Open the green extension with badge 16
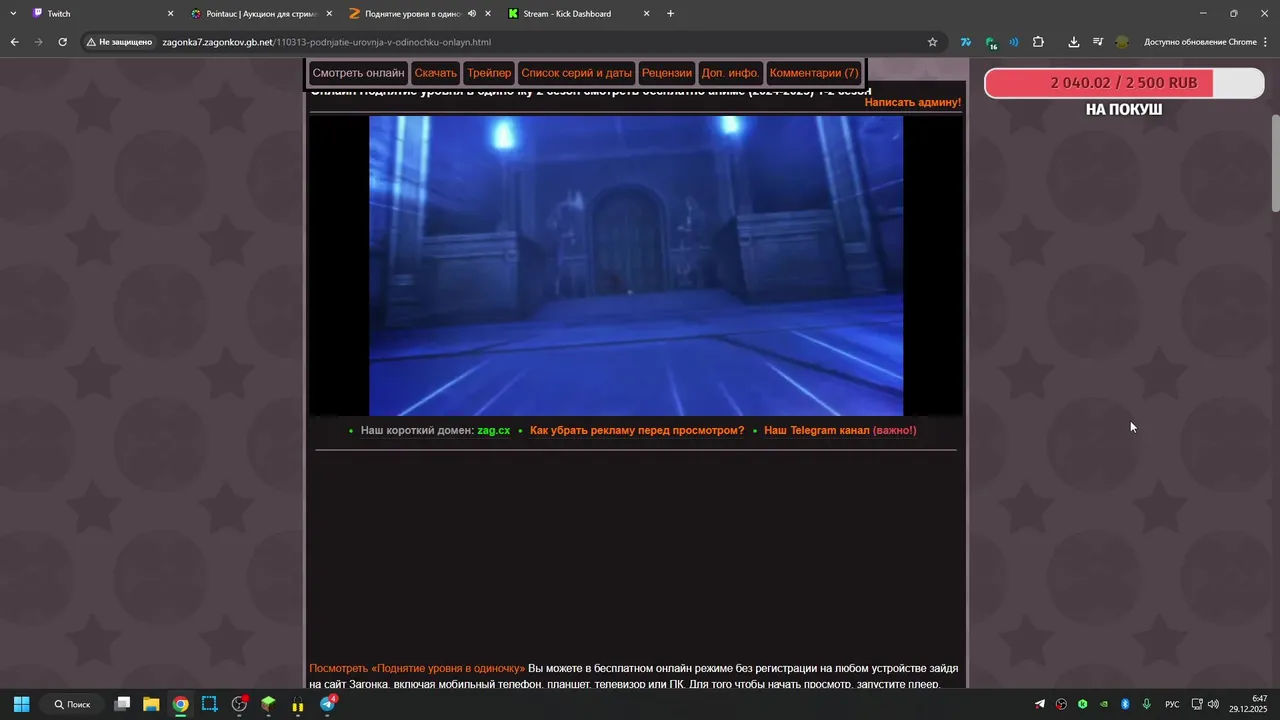Screen dimensions: 1280x720 (990, 42)
